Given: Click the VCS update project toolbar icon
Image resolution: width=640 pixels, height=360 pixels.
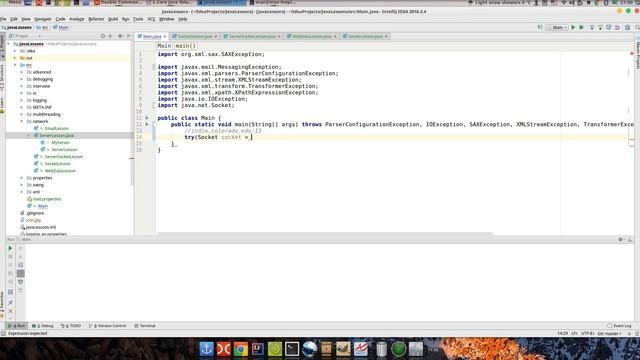Looking at the screenshot, I should click(591, 27).
